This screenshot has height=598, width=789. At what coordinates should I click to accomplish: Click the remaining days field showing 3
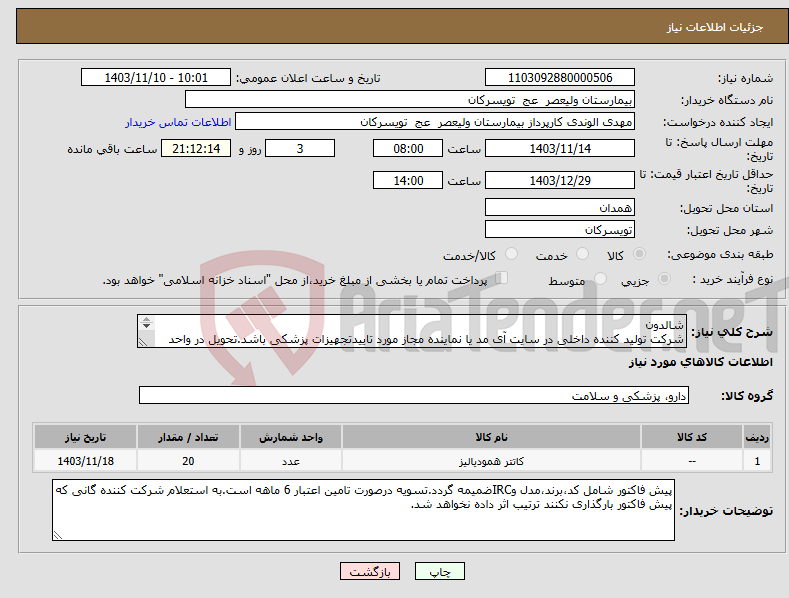(x=300, y=148)
